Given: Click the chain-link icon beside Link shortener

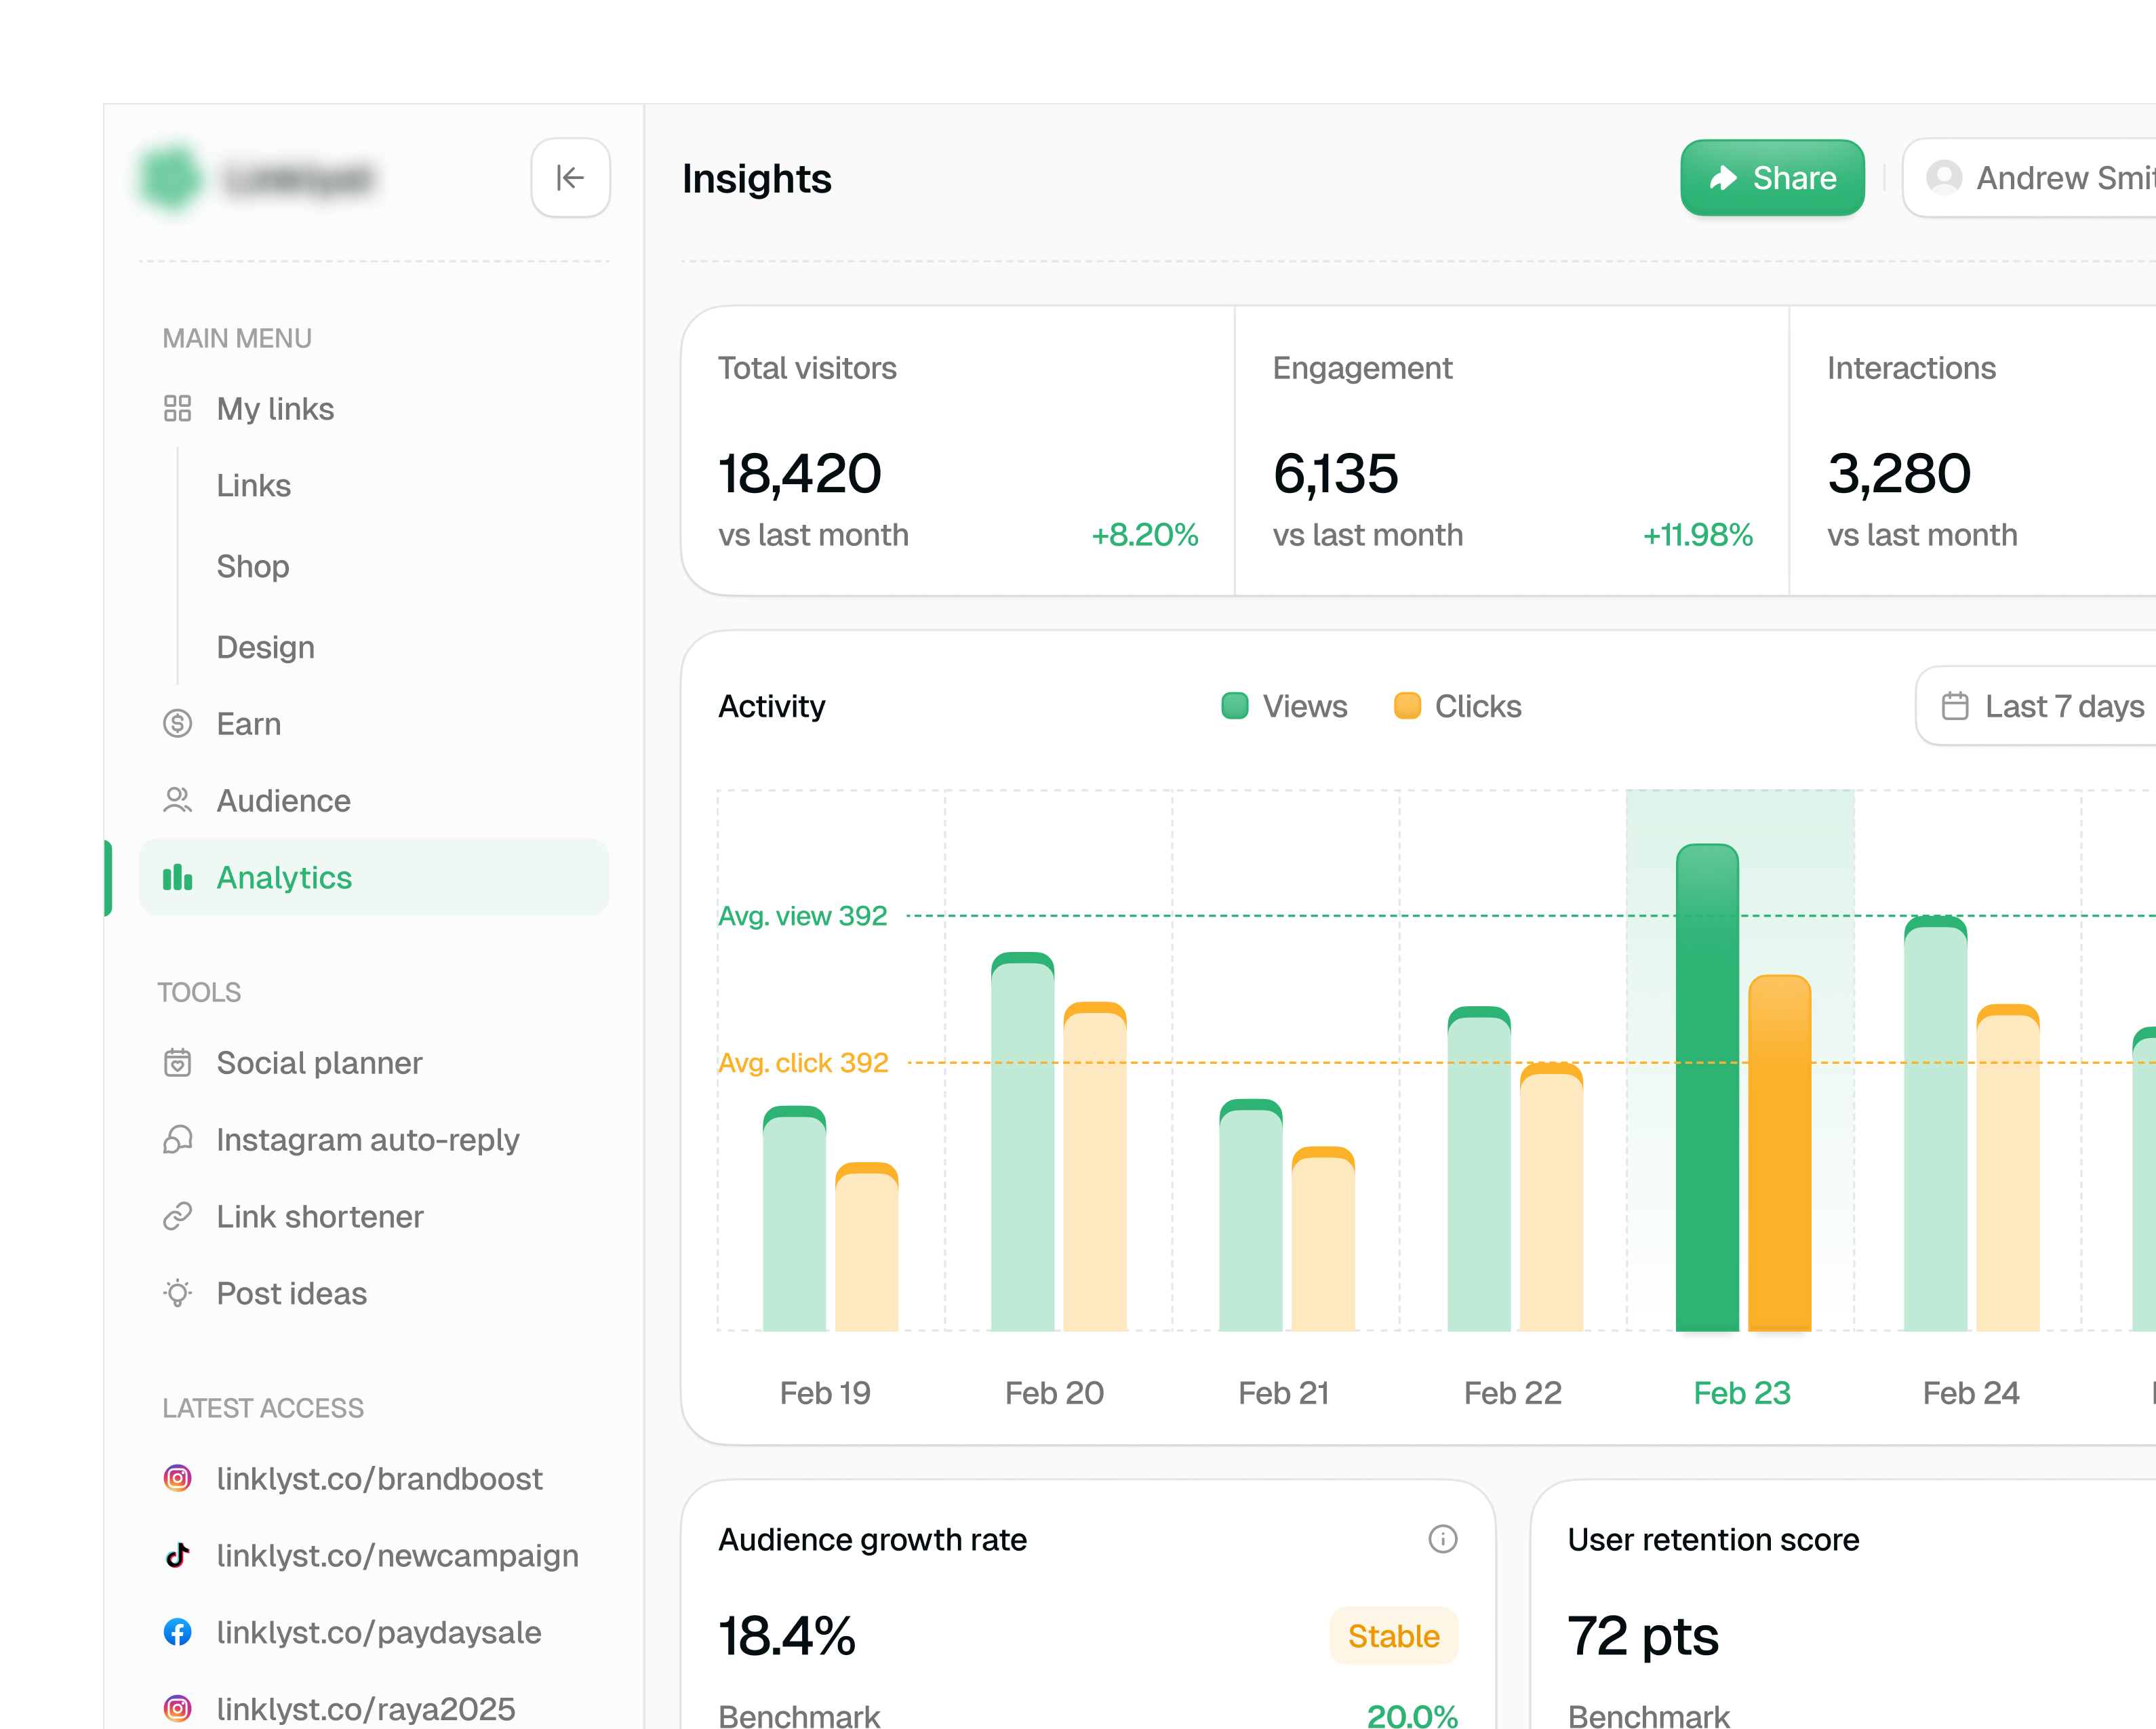Looking at the screenshot, I should [177, 1216].
